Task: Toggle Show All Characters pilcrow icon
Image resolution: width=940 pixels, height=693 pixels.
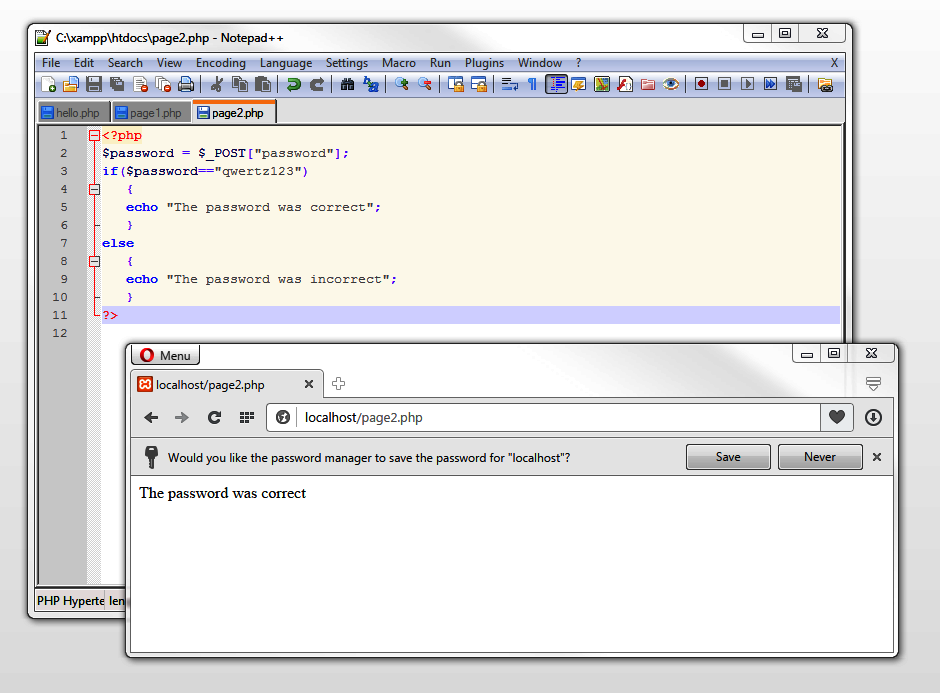Action: pos(532,85)
